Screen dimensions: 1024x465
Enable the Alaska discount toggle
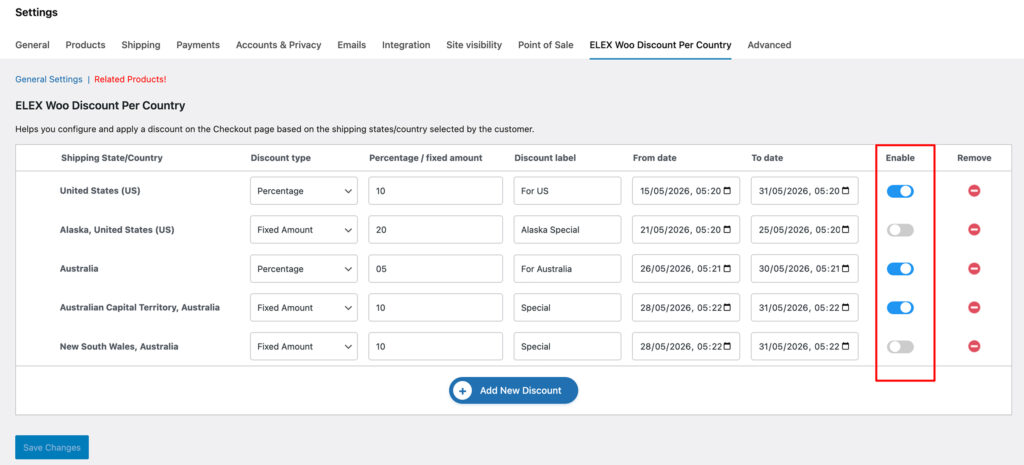coord(900,230)
